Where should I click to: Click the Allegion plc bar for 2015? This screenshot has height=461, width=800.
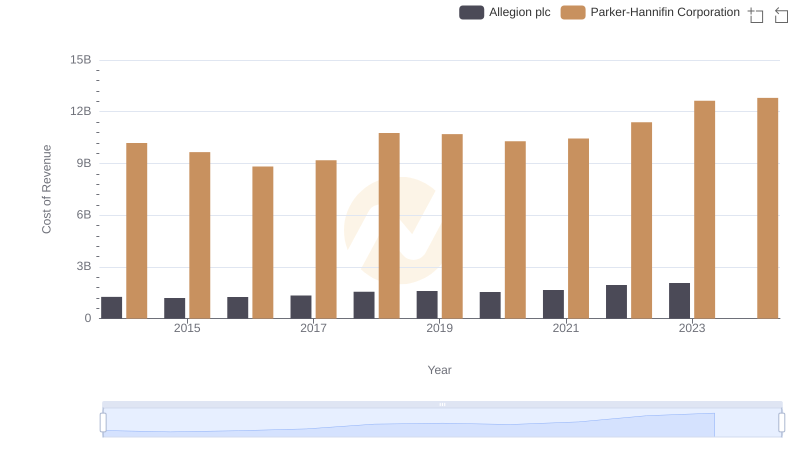point(174,309)
